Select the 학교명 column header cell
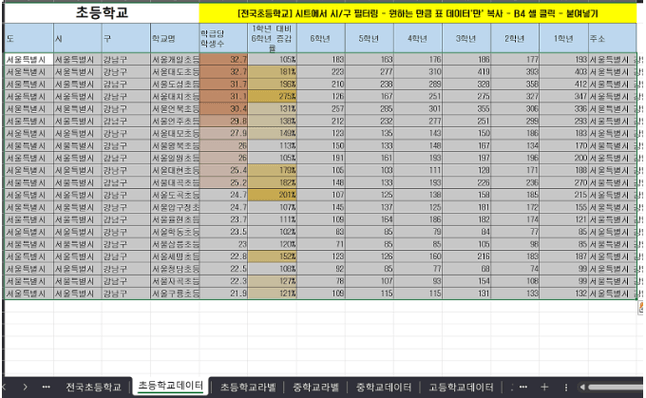The width and height of the screenshot is (646, 398). click(x=175, y=38)
